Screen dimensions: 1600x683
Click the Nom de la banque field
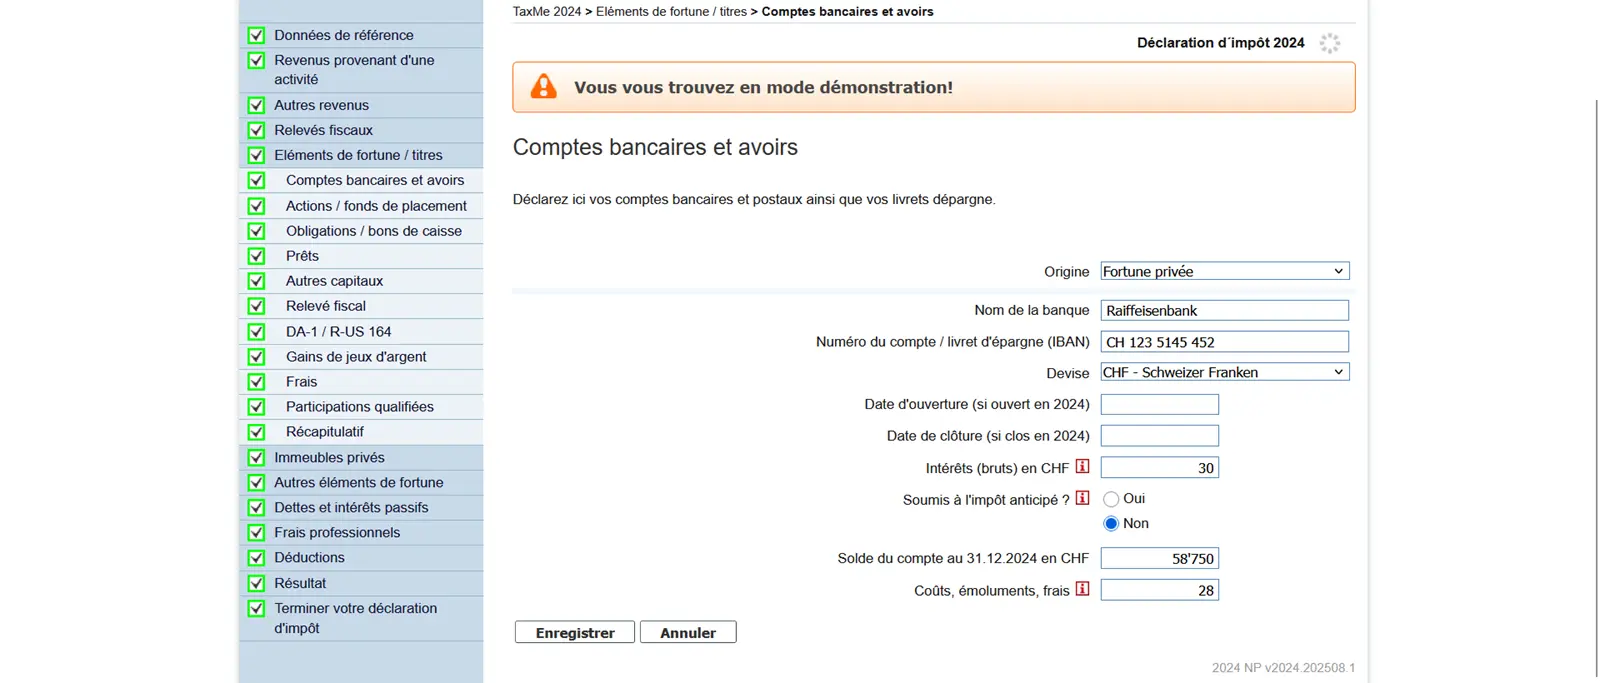click(x=1224, y=311)
